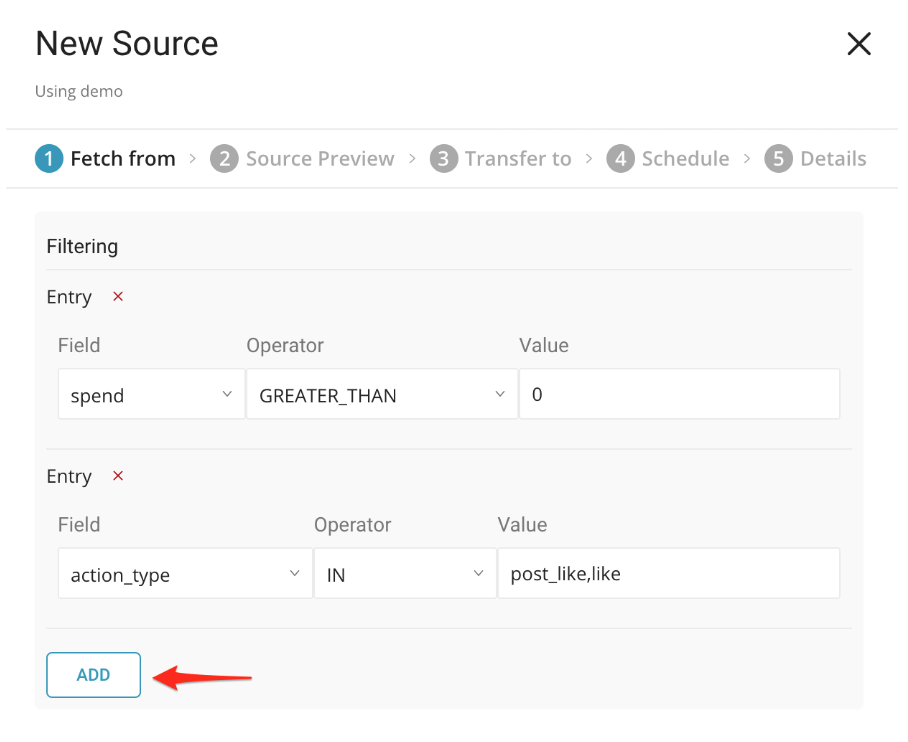Click the step 2 number badge
The width and height of the screenshot is (908, 742).
(x=224, y=159)
